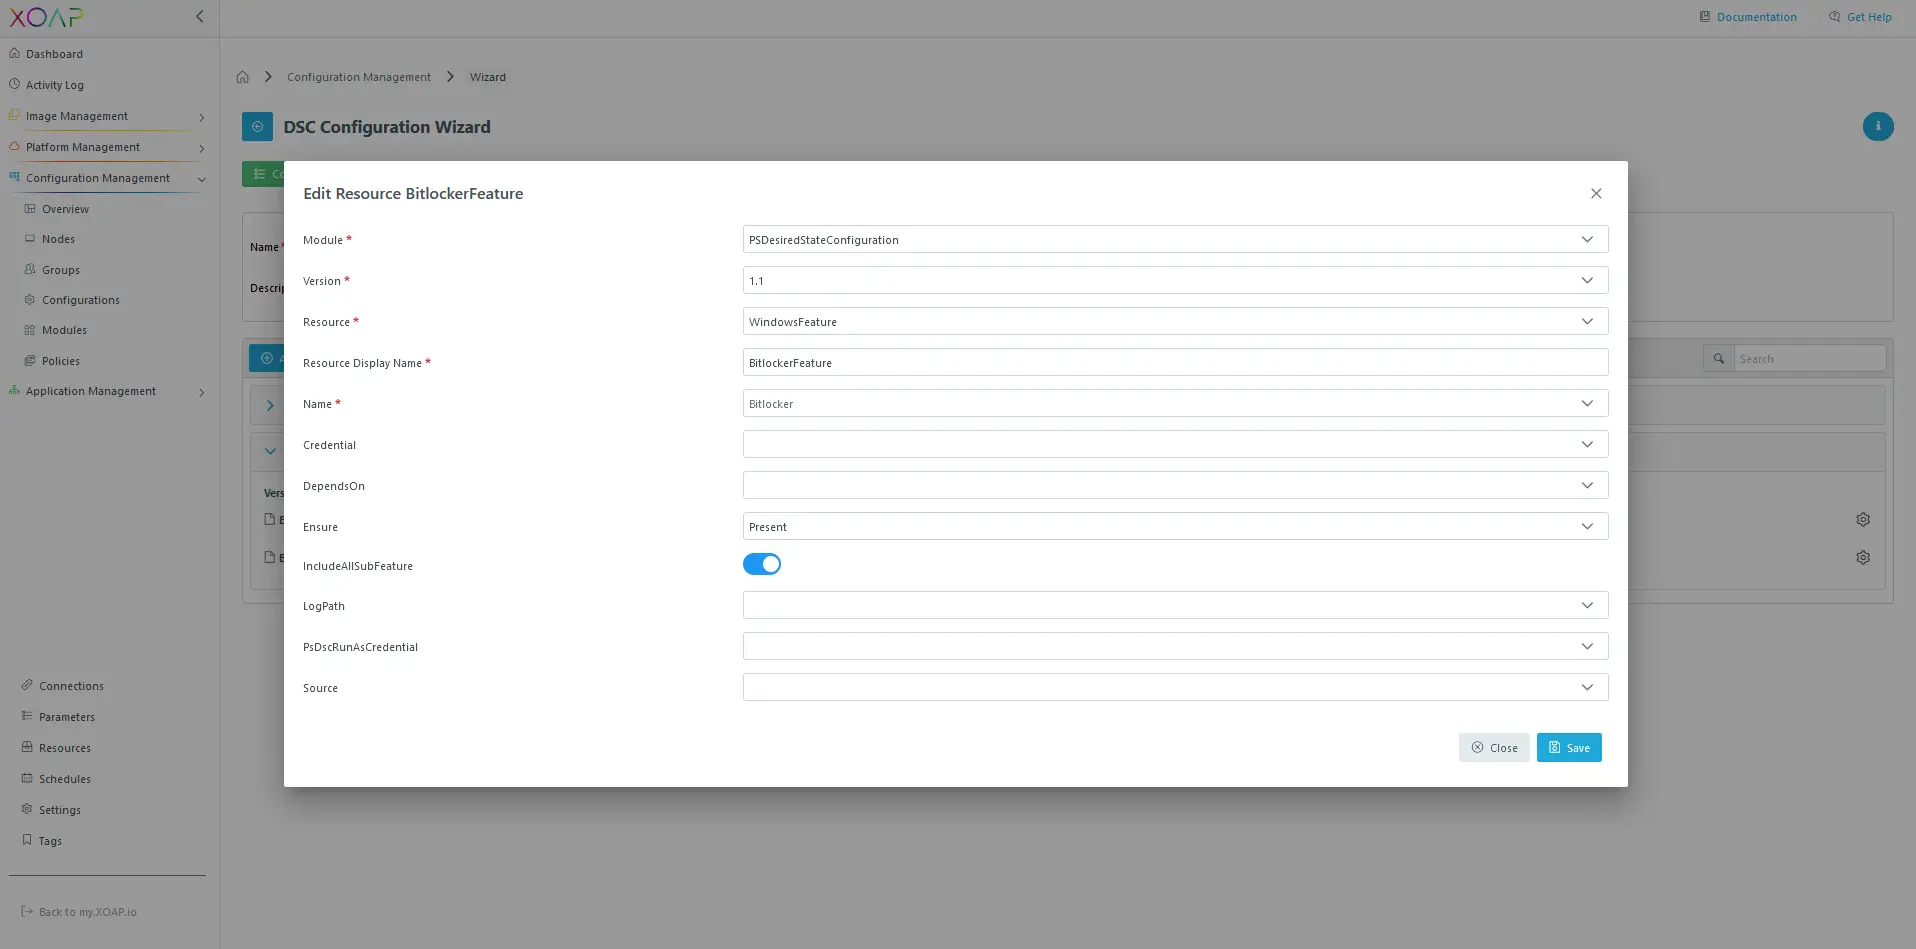The height and width of the screenshot is (949, 1916).
Task: Click the Modules grid icon
Action: point(30,329)
